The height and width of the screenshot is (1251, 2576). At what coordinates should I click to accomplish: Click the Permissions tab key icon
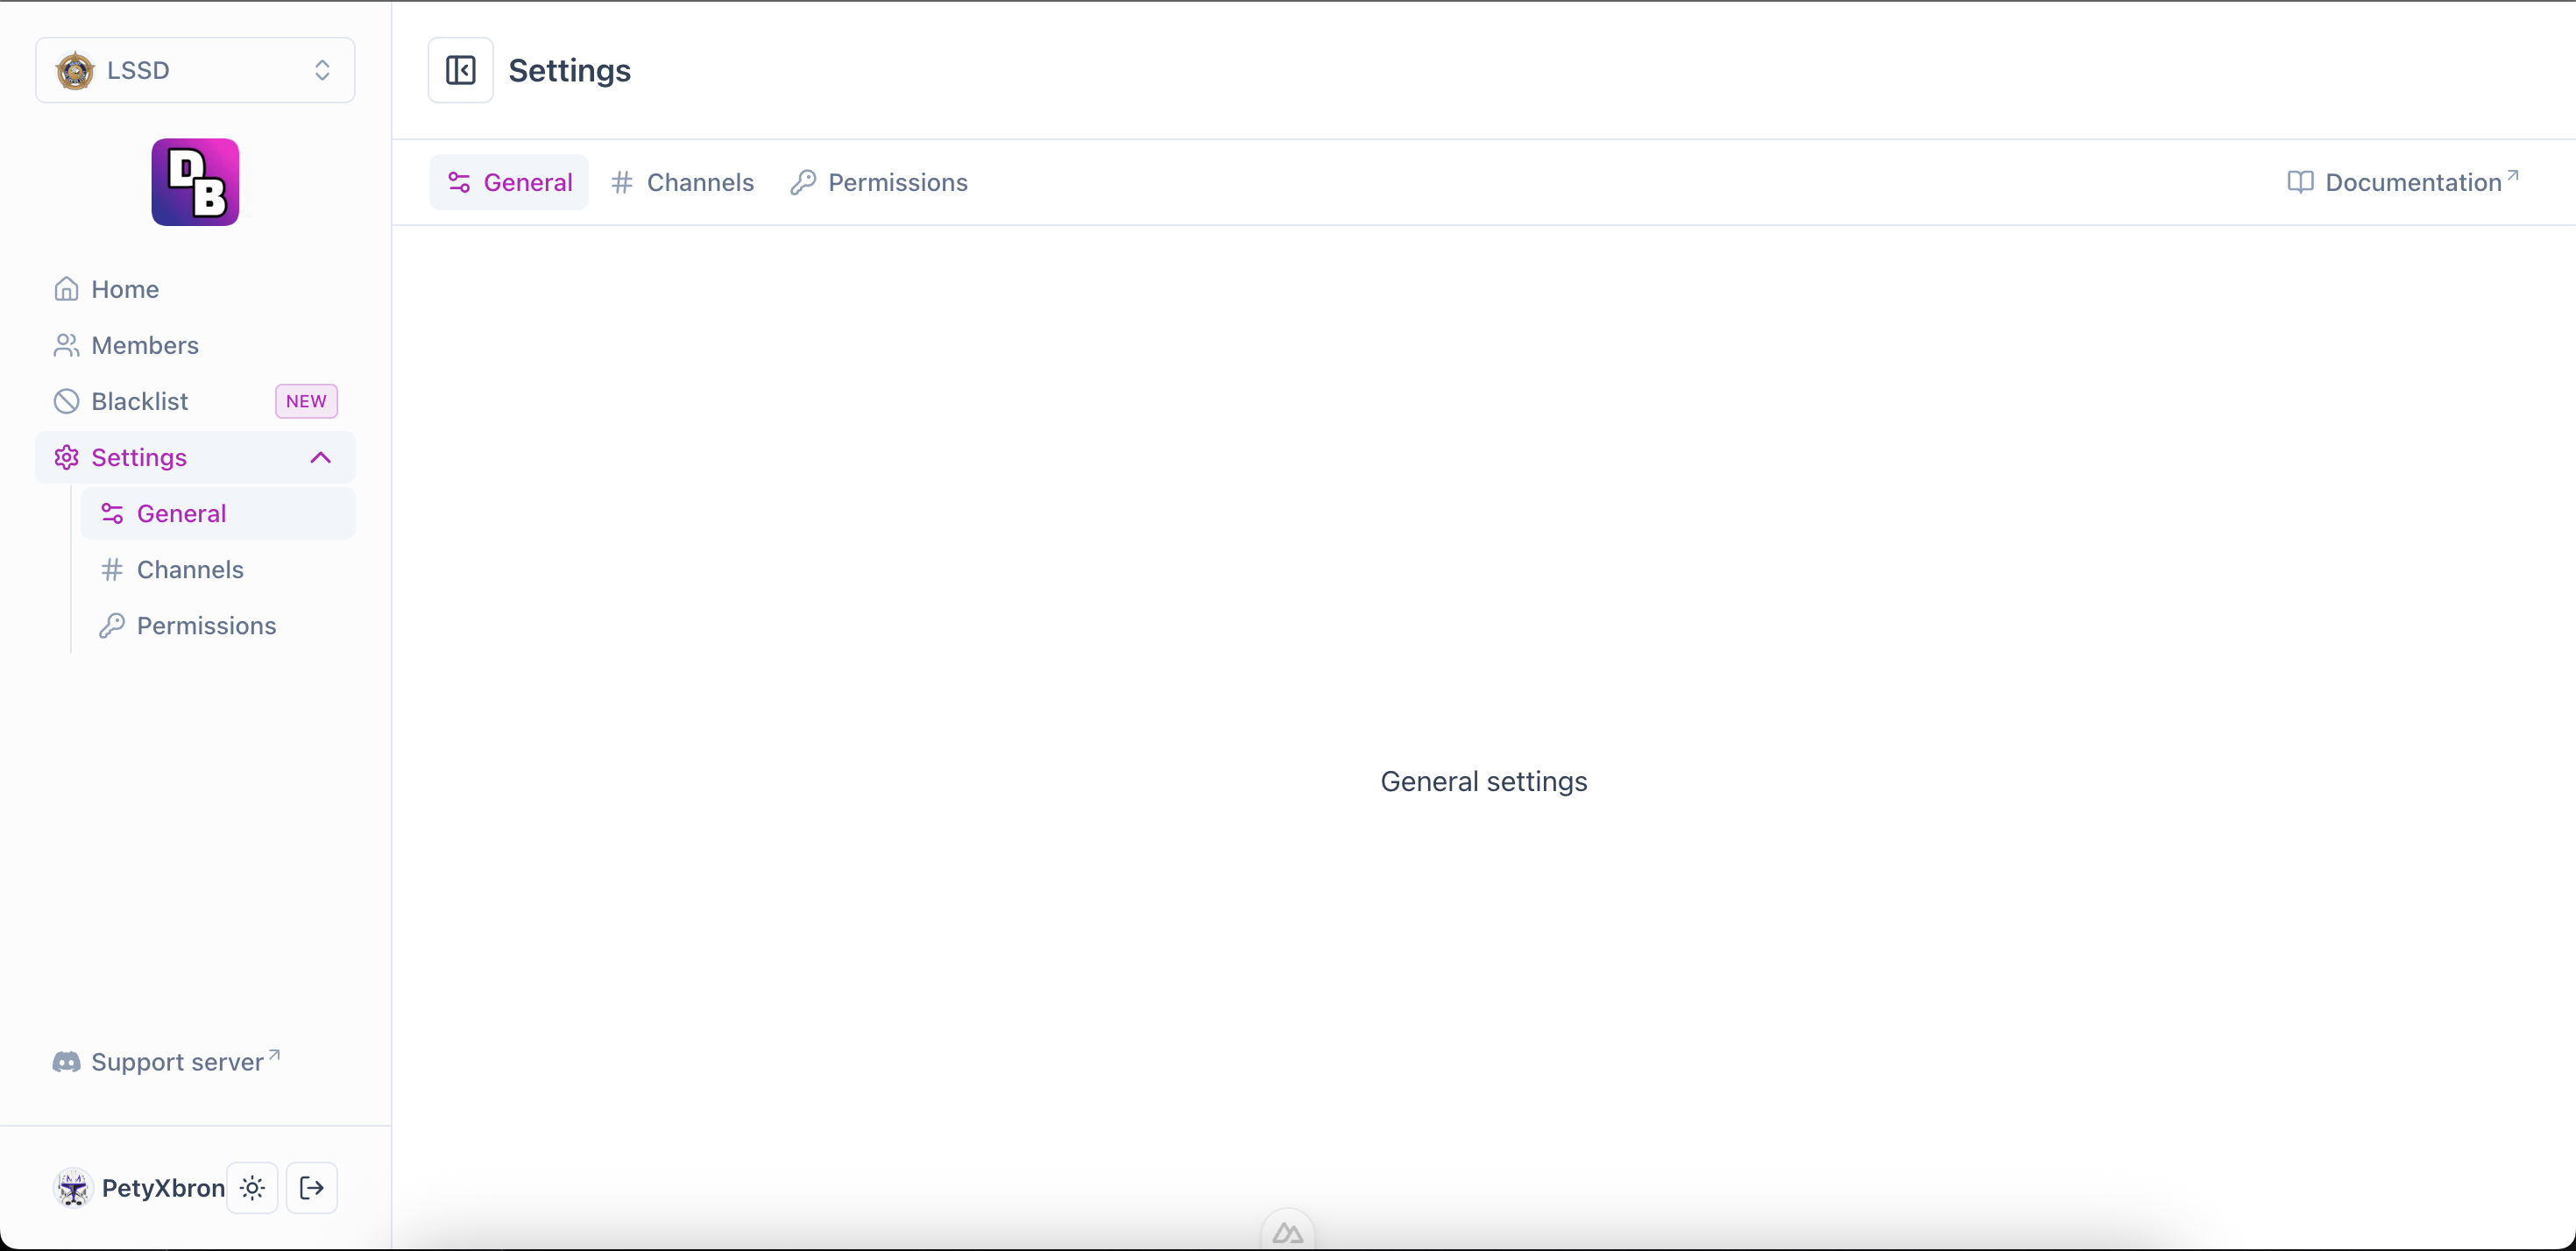[x=803, y=182]
